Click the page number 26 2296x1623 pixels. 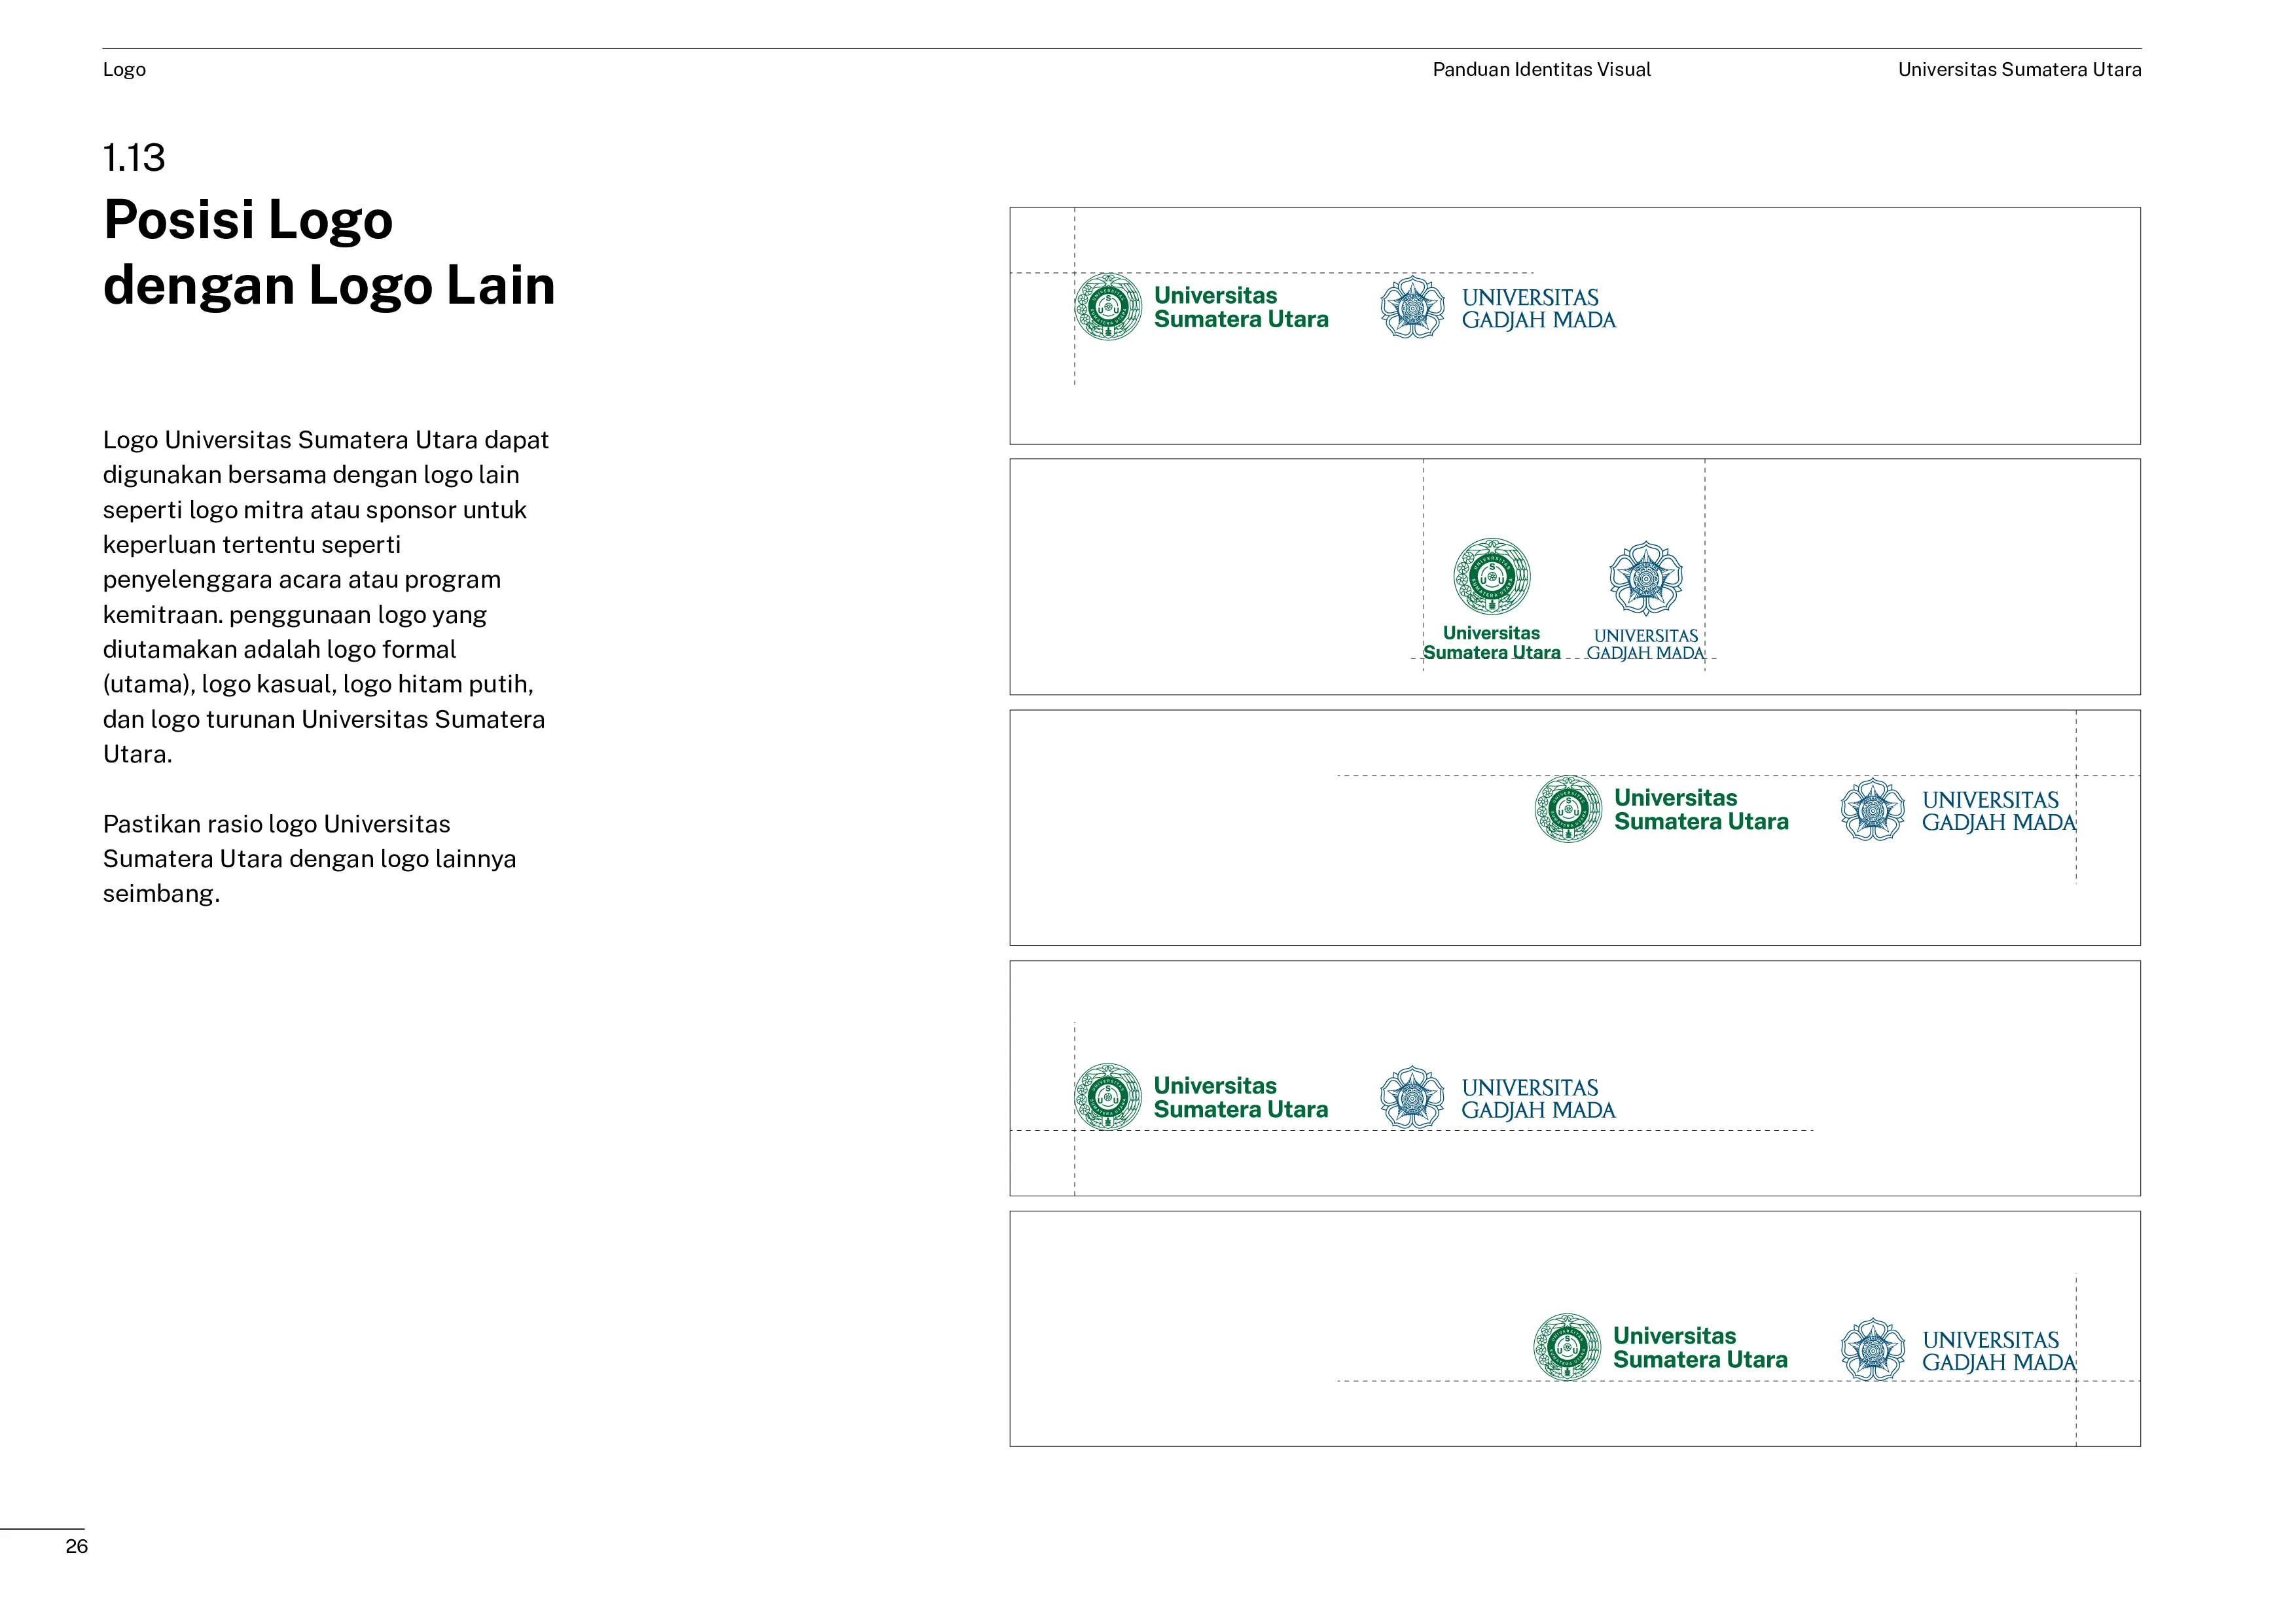pos(77,1547)
